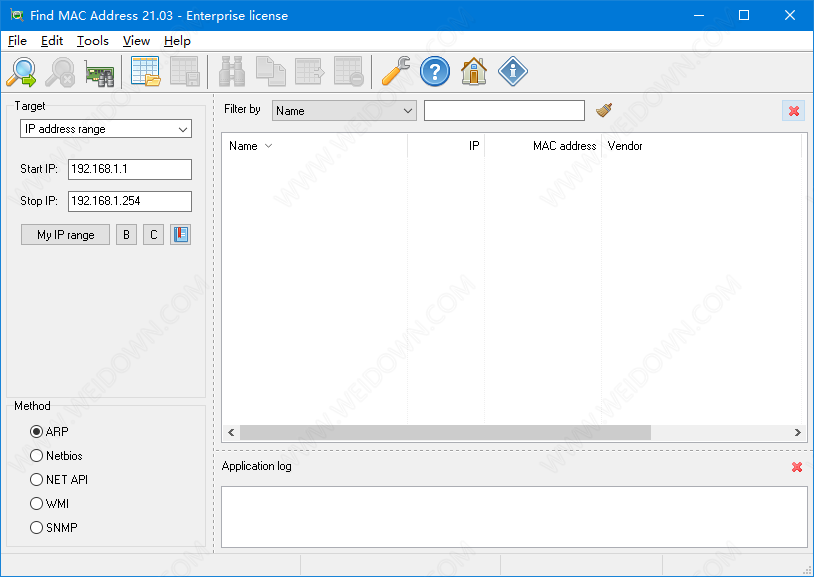814x577 pixels.
Task: Close the Find MAC Address window
Action: tap(790, 15)
